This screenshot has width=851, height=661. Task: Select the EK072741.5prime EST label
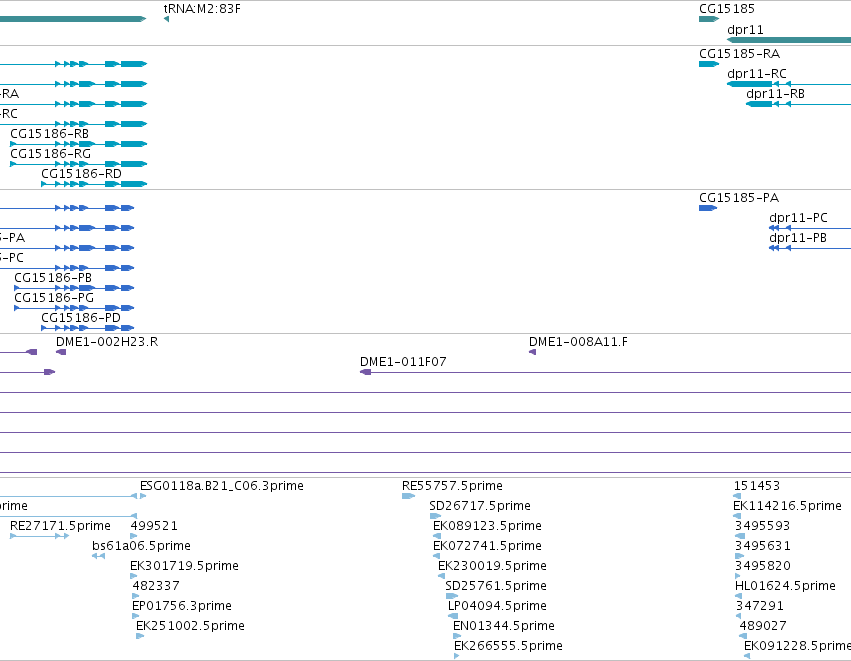[x=487, y=546]
